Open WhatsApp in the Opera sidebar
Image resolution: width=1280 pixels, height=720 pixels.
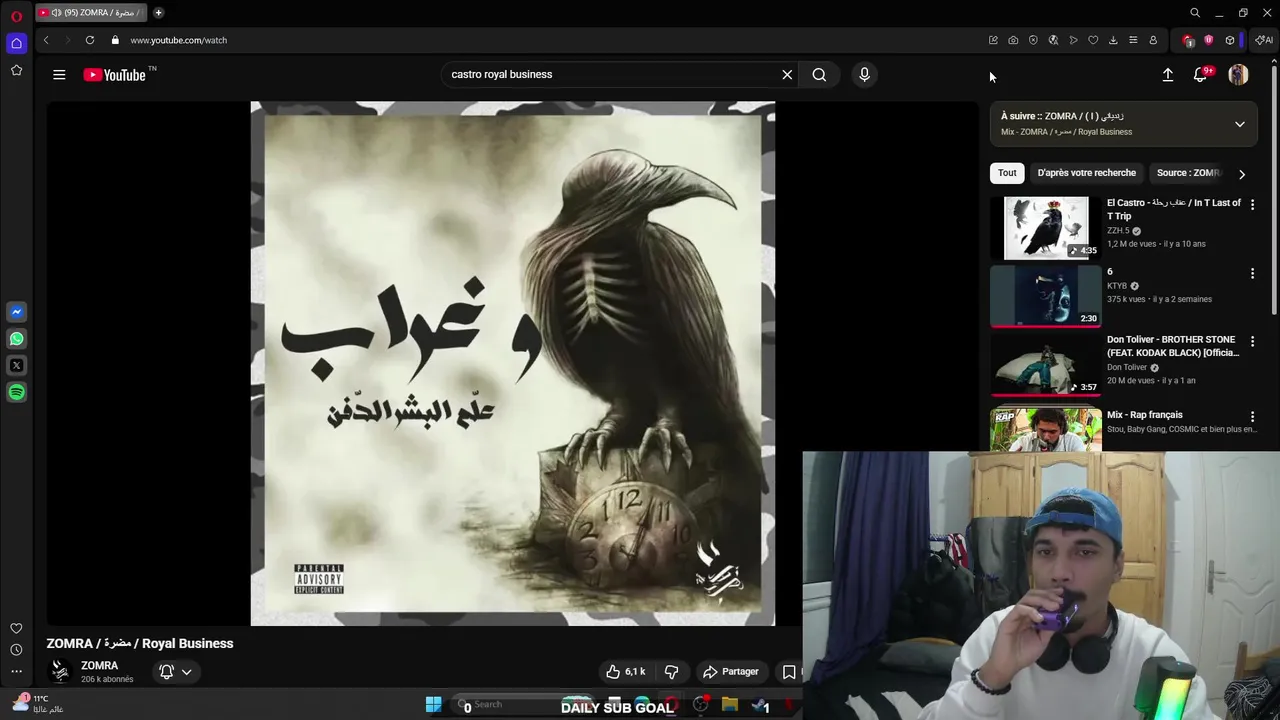click(x=16, y=339)
